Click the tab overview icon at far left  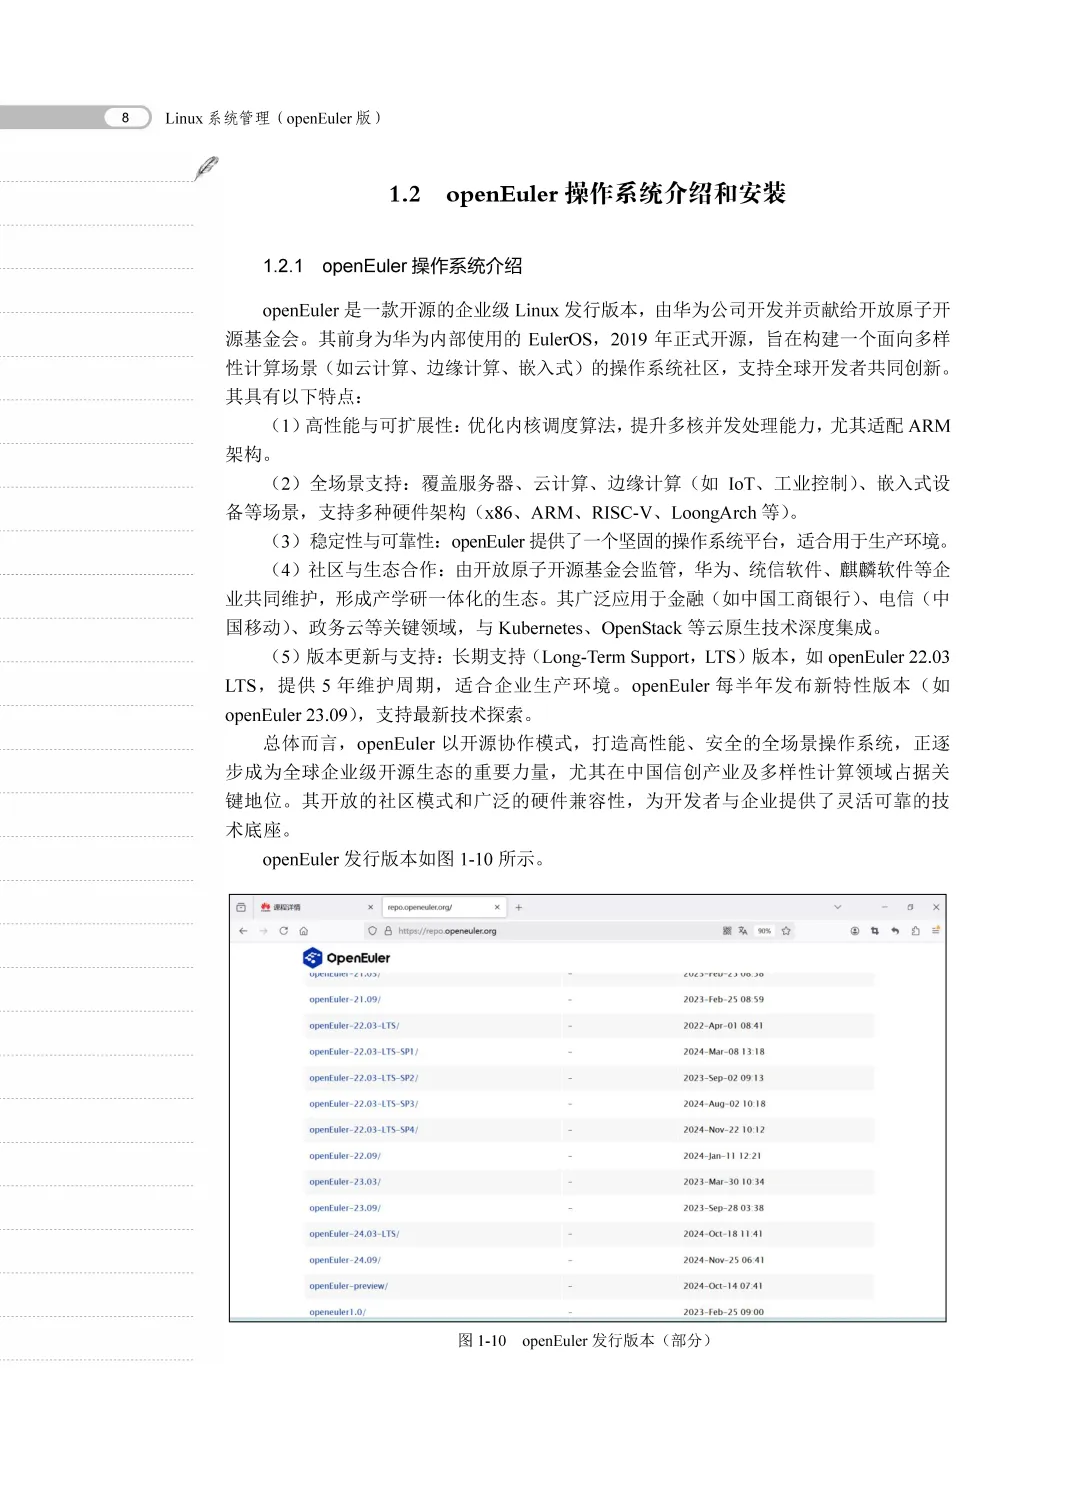point(241,907)
